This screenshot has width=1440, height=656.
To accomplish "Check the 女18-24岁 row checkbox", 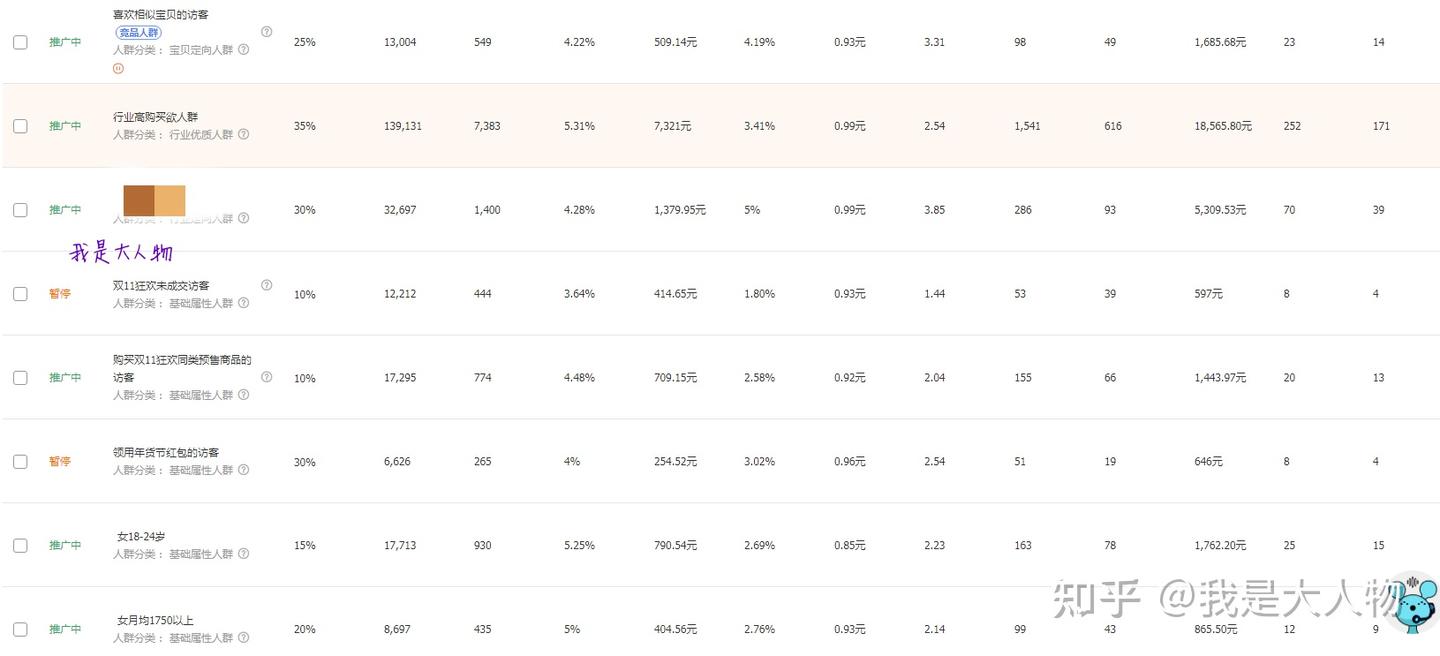I will point(20,546).
